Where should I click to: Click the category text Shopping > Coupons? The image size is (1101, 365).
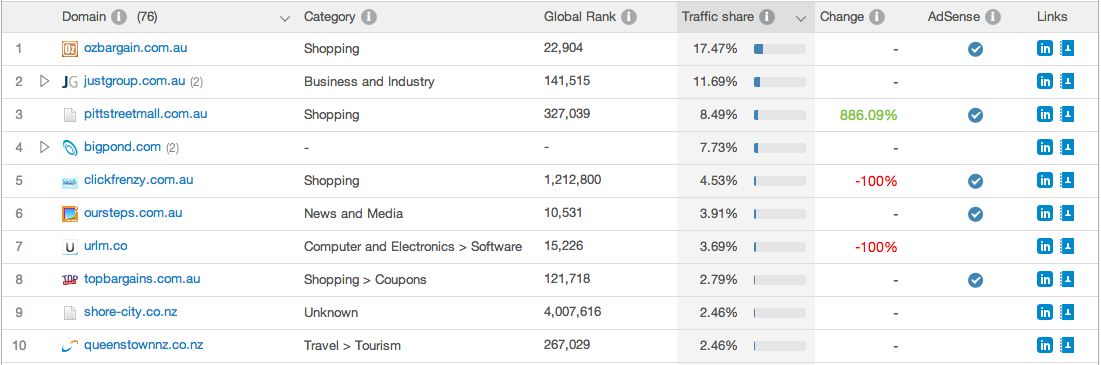point(365,279)
